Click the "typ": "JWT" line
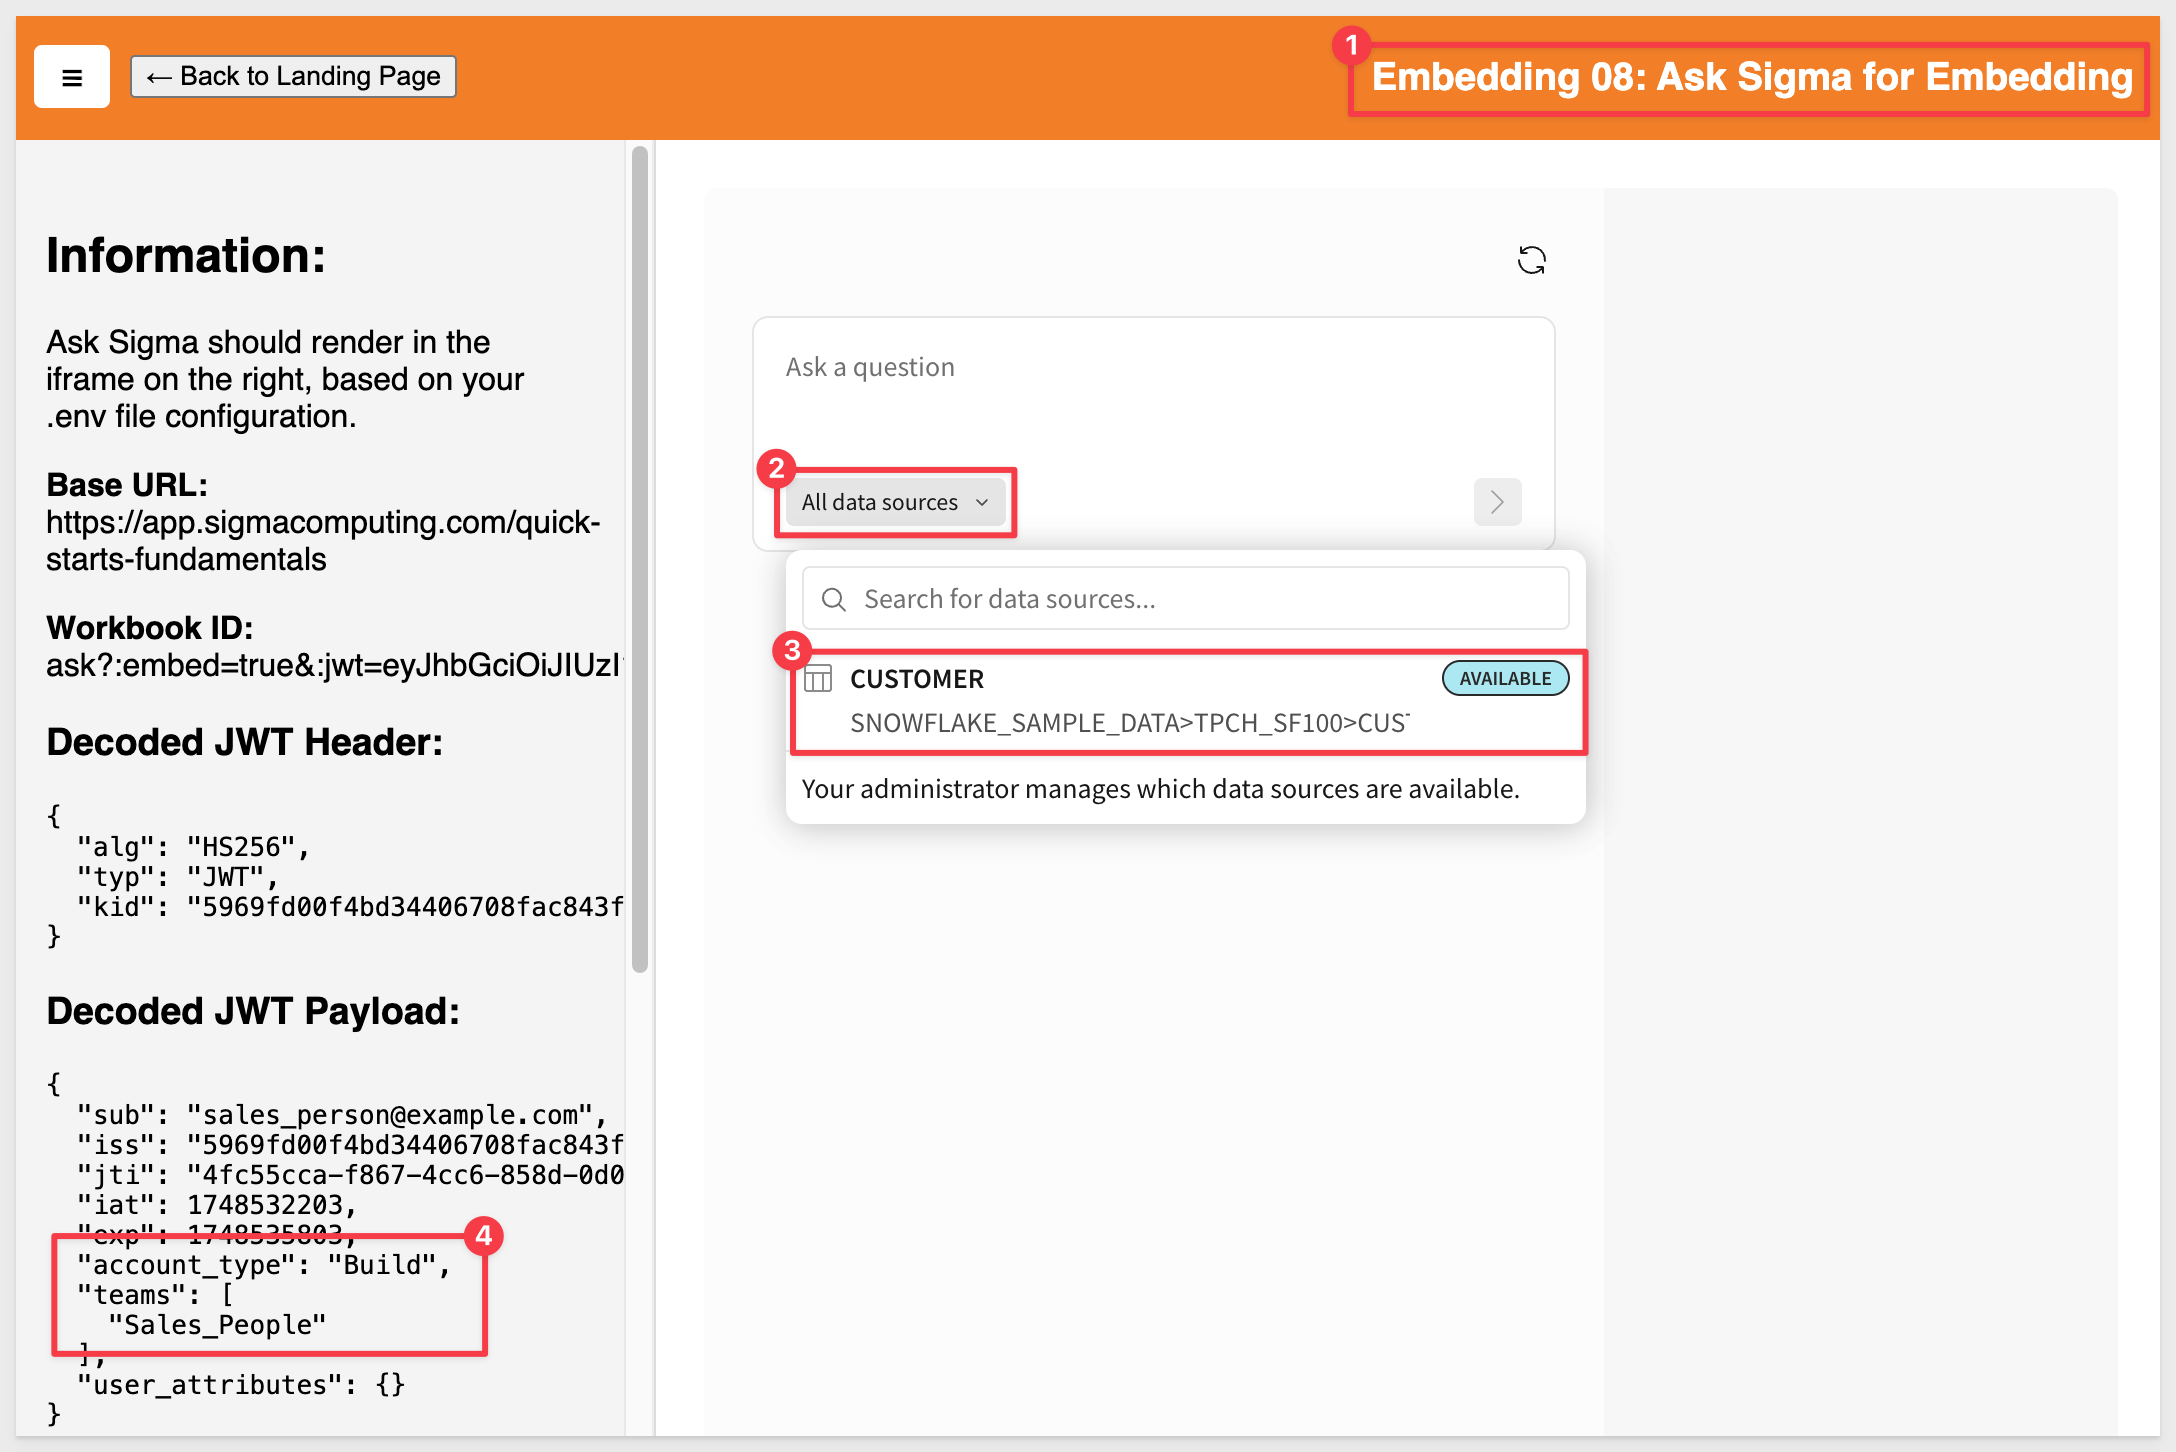Screen dimensions: 2176x1452 178,877
